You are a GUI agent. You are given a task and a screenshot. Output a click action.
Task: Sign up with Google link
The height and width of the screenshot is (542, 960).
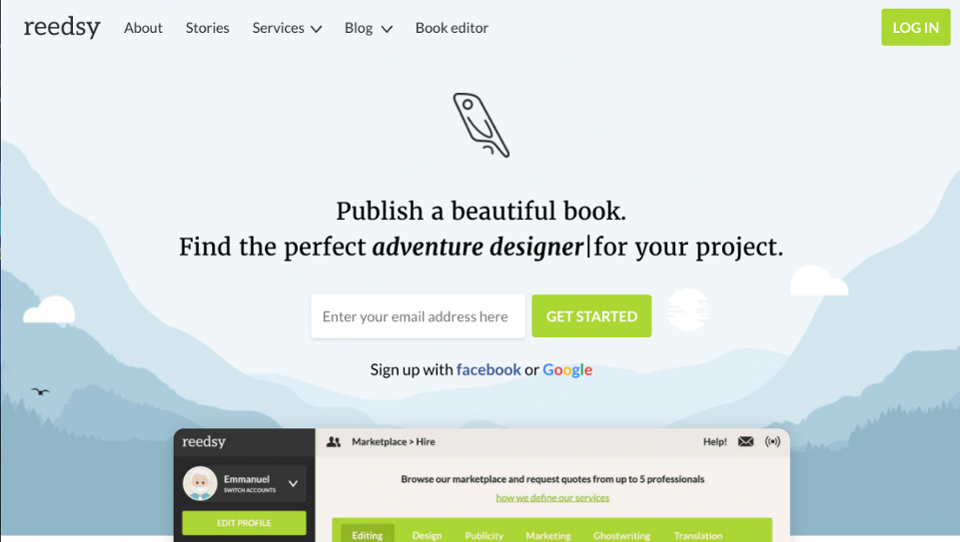[568, 370]
